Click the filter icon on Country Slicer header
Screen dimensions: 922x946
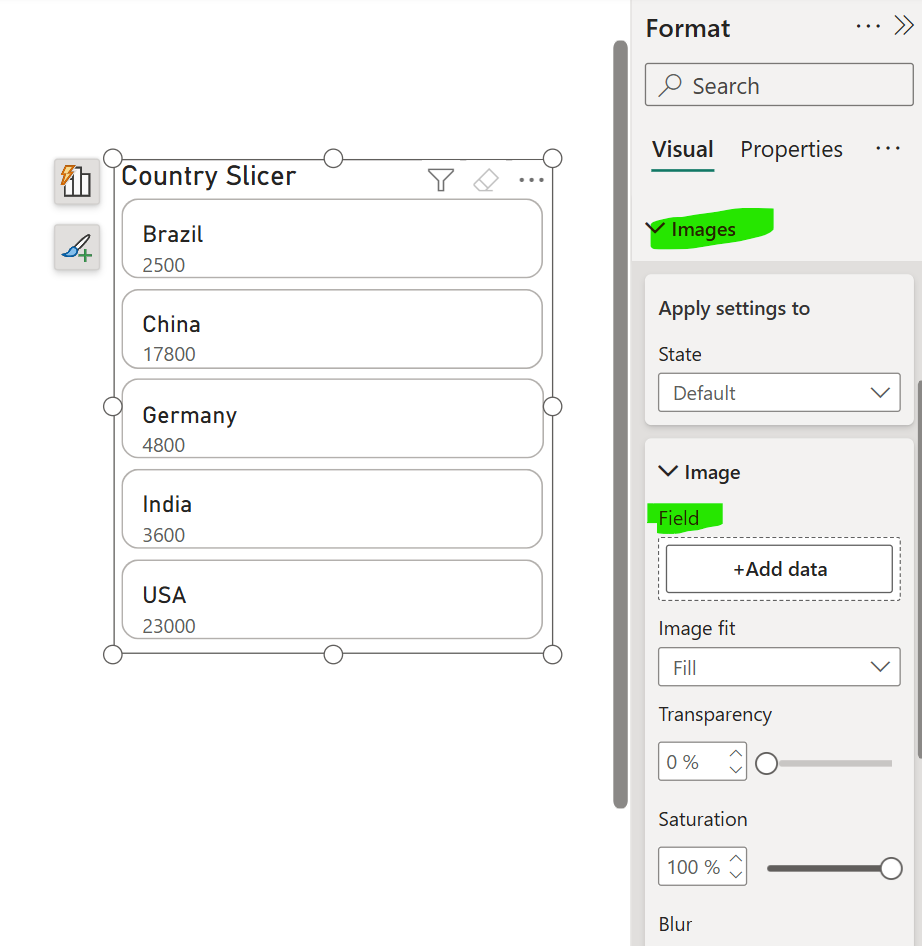tap(440, 180)
